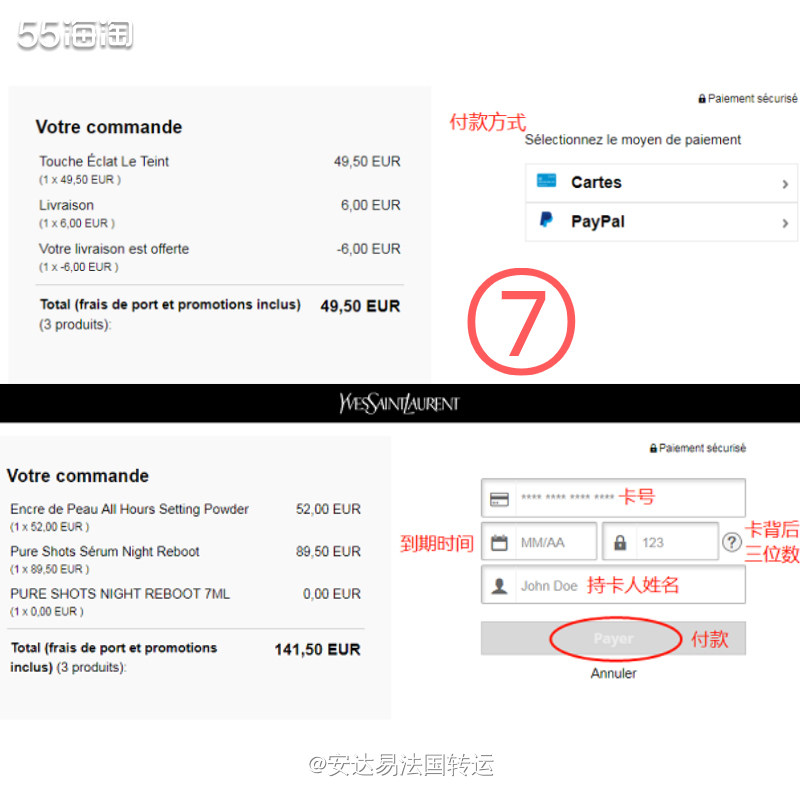800x800 pixels.
Task: Choose PayPal as the payment method
Action: [661, 222]
